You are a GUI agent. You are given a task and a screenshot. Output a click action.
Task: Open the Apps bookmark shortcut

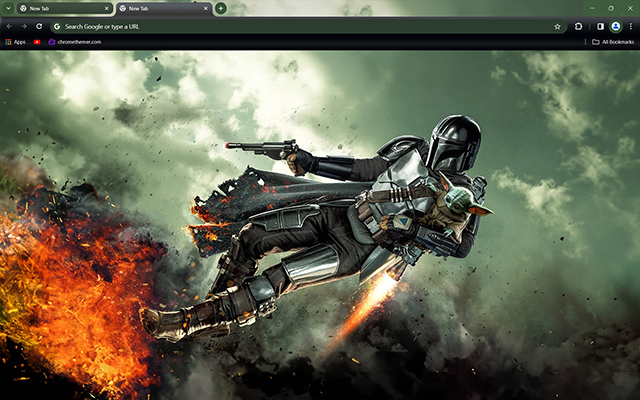point(15,42)
